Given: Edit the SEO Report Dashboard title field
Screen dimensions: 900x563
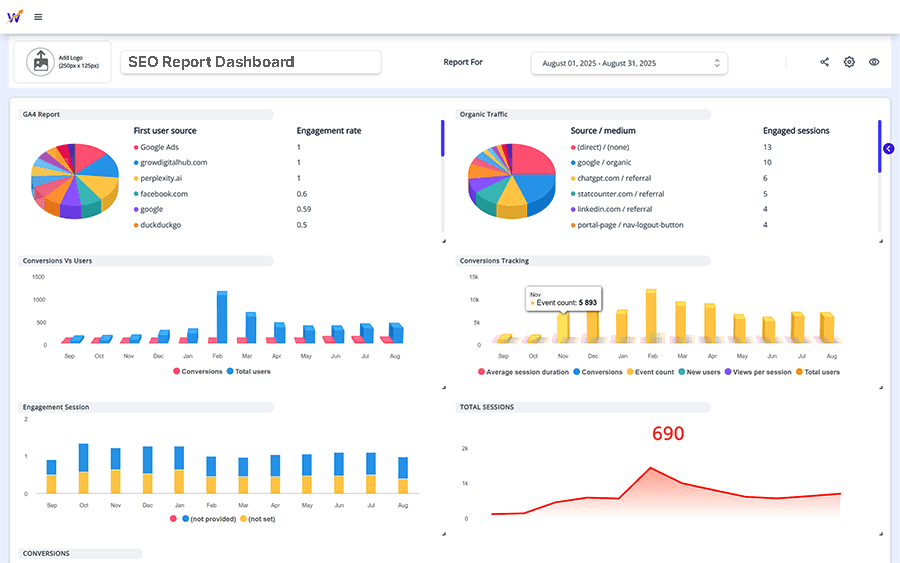Looking at the screenshot, I should 250,62.
